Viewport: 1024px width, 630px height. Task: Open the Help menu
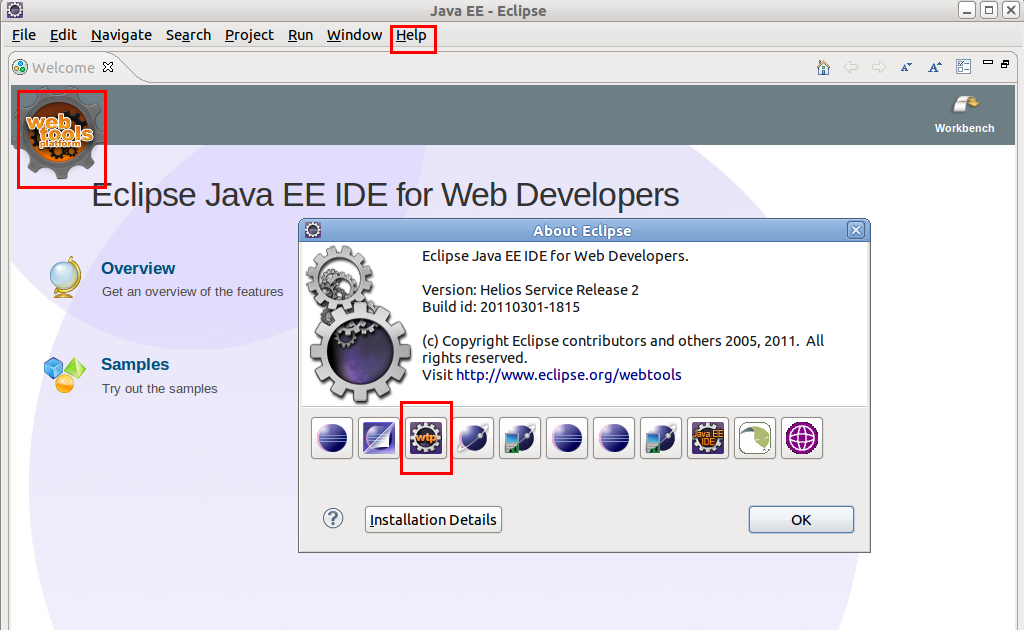pos(411,35)
